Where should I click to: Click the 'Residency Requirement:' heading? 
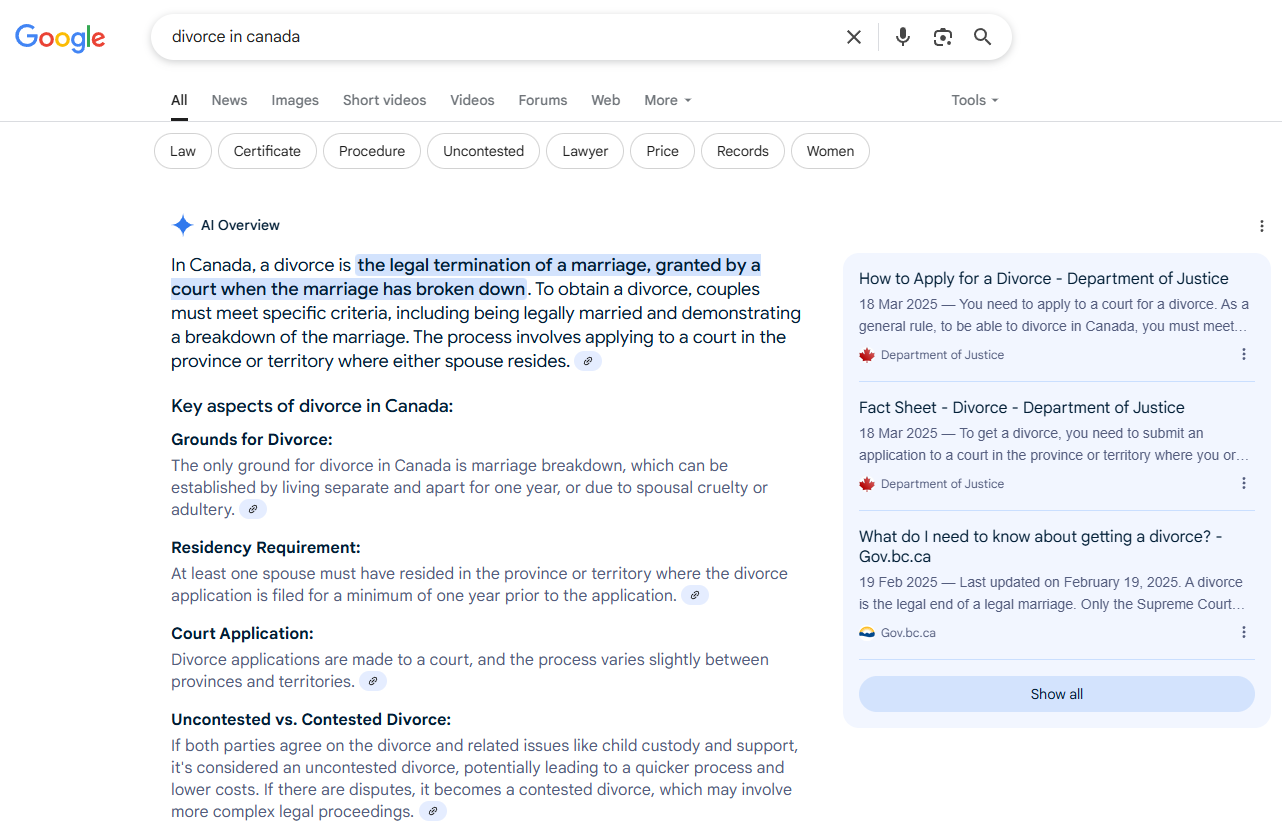click(266, 548)
